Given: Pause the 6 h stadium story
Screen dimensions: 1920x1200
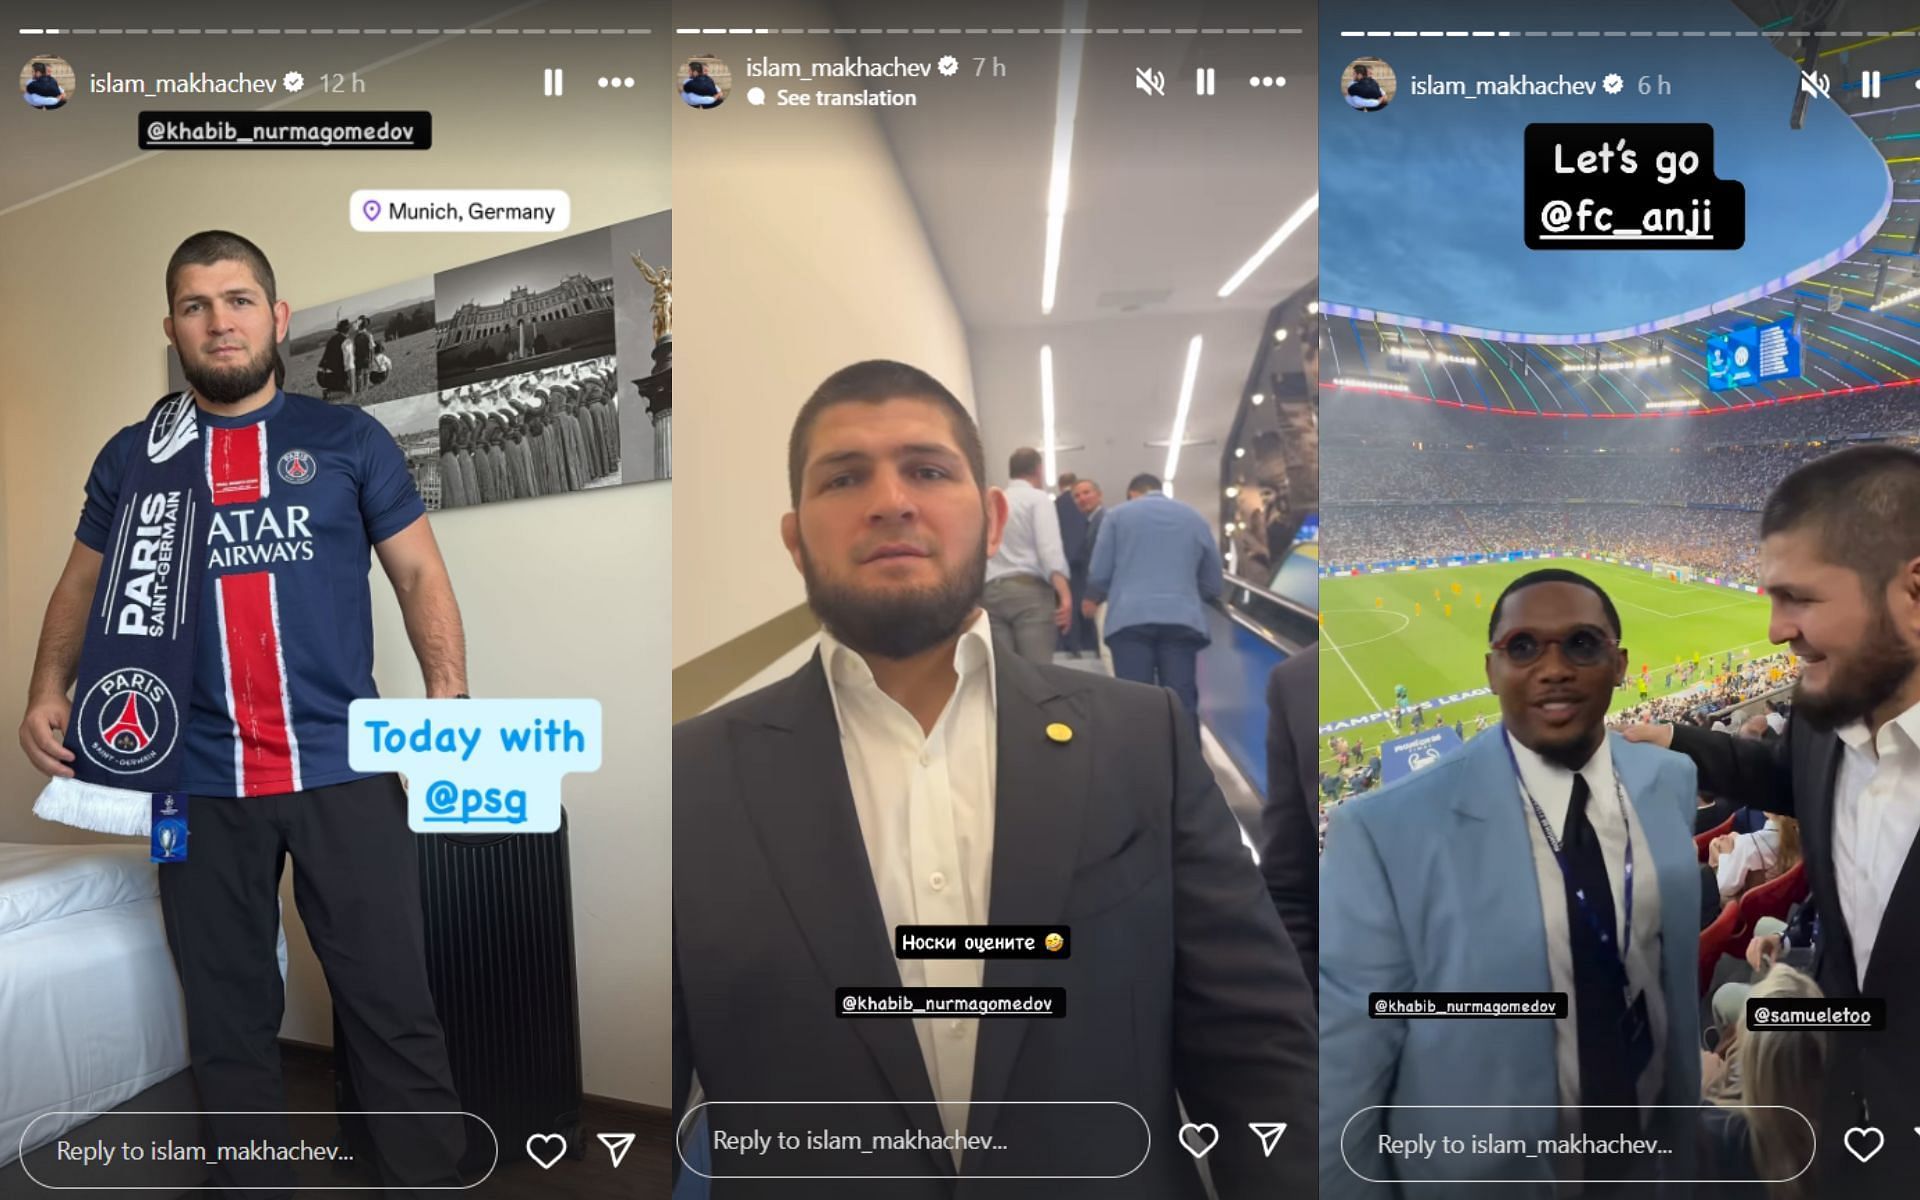Looking at the screenshot, I should 1871,85.
